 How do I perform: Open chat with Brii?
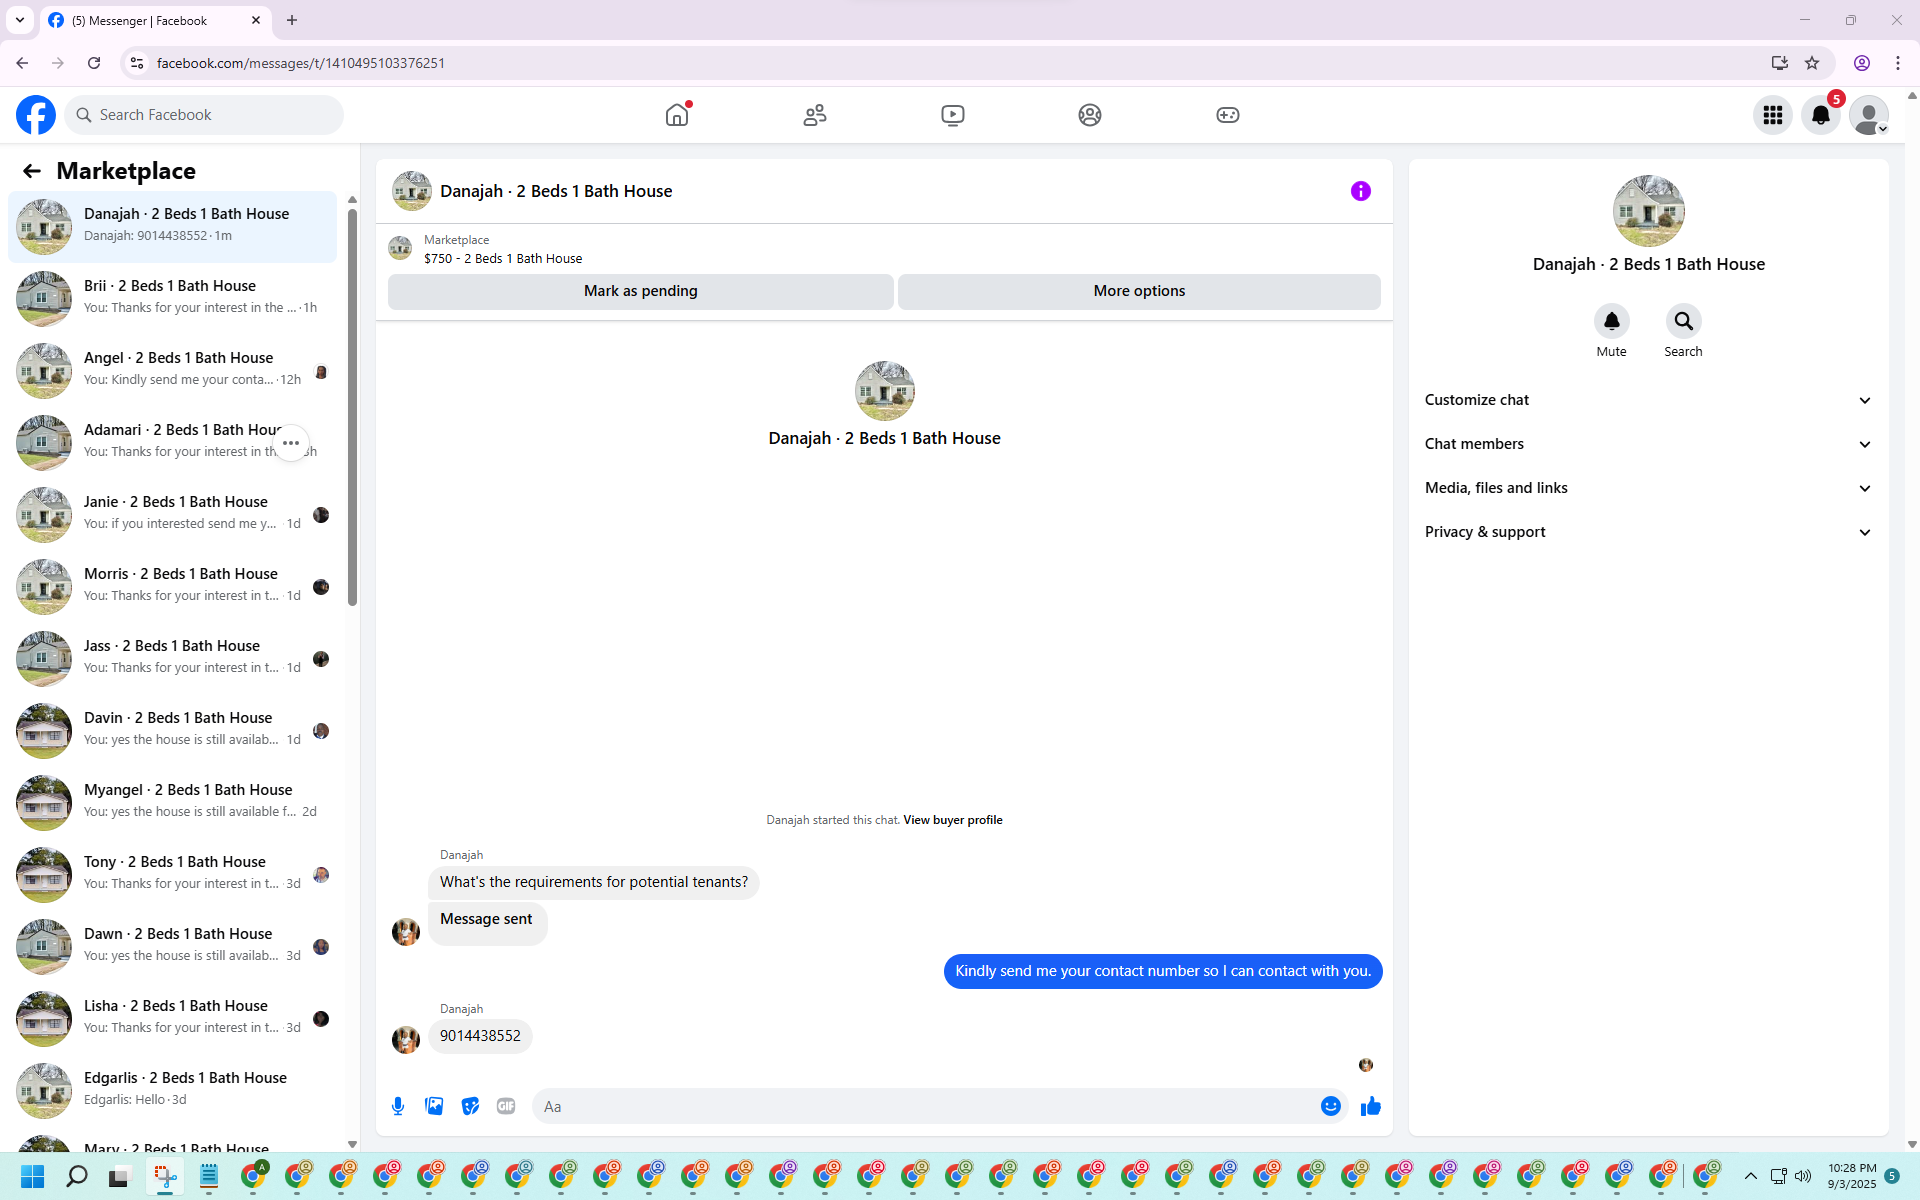(172, 299)
